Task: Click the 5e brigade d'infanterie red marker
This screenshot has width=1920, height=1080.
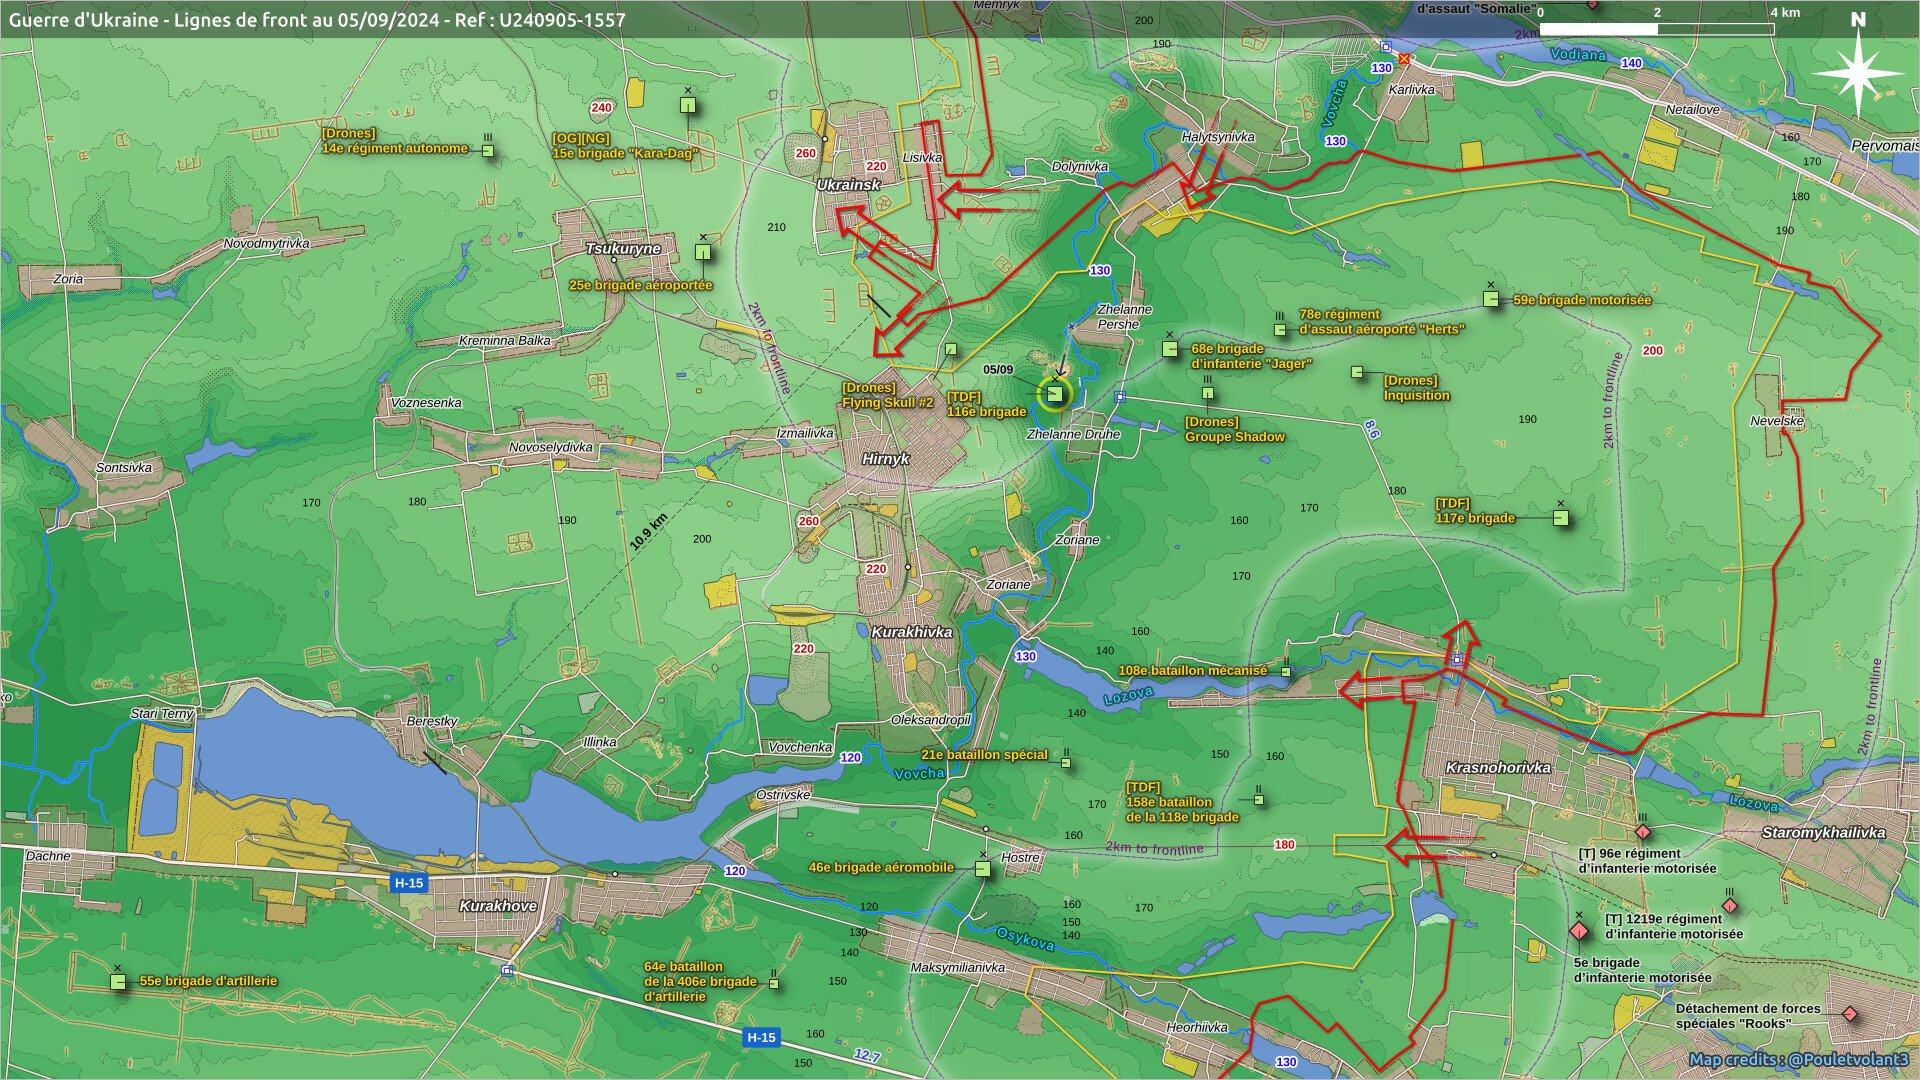Action: pyautogui.click(x=1579, y=932)
